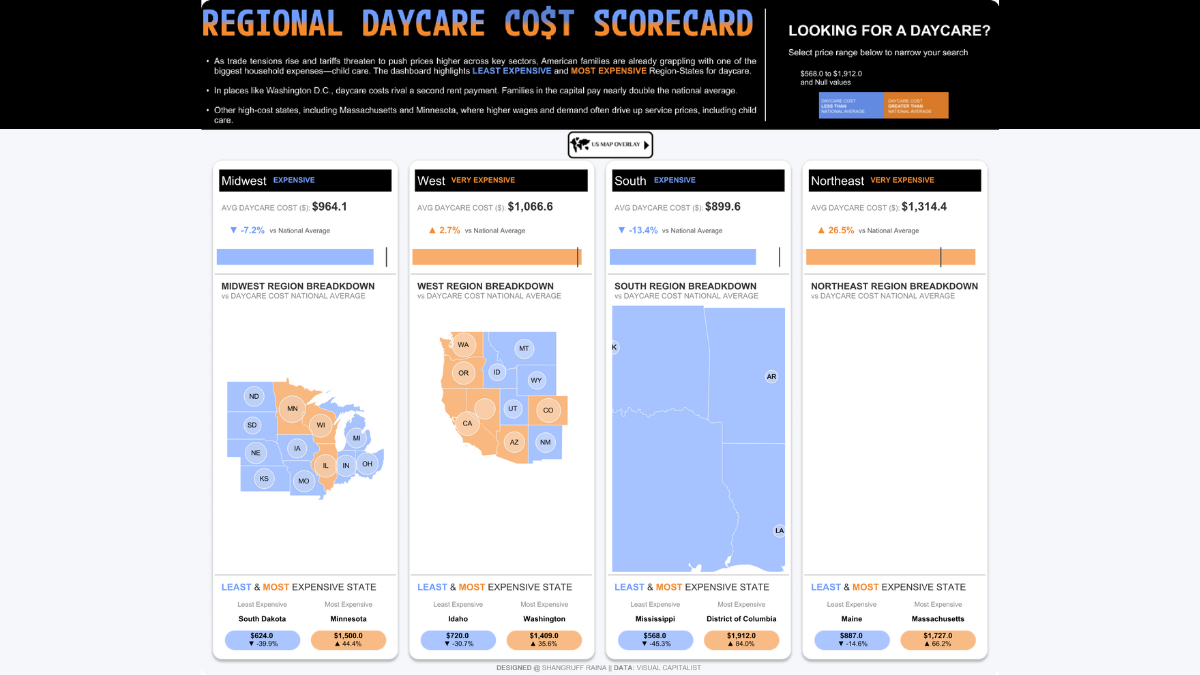Select the LA marker on the South map
This screenshot has height=675, width=1200.
[779, 531]
